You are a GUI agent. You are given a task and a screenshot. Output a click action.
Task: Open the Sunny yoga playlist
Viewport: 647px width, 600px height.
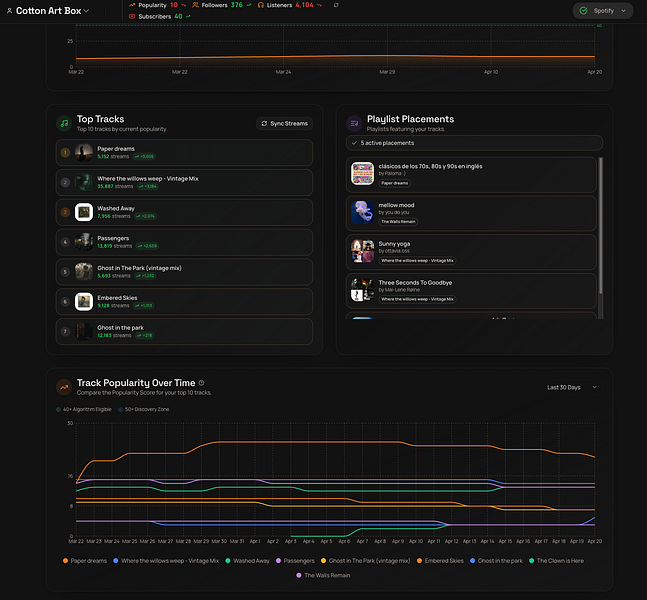[471, 252]
